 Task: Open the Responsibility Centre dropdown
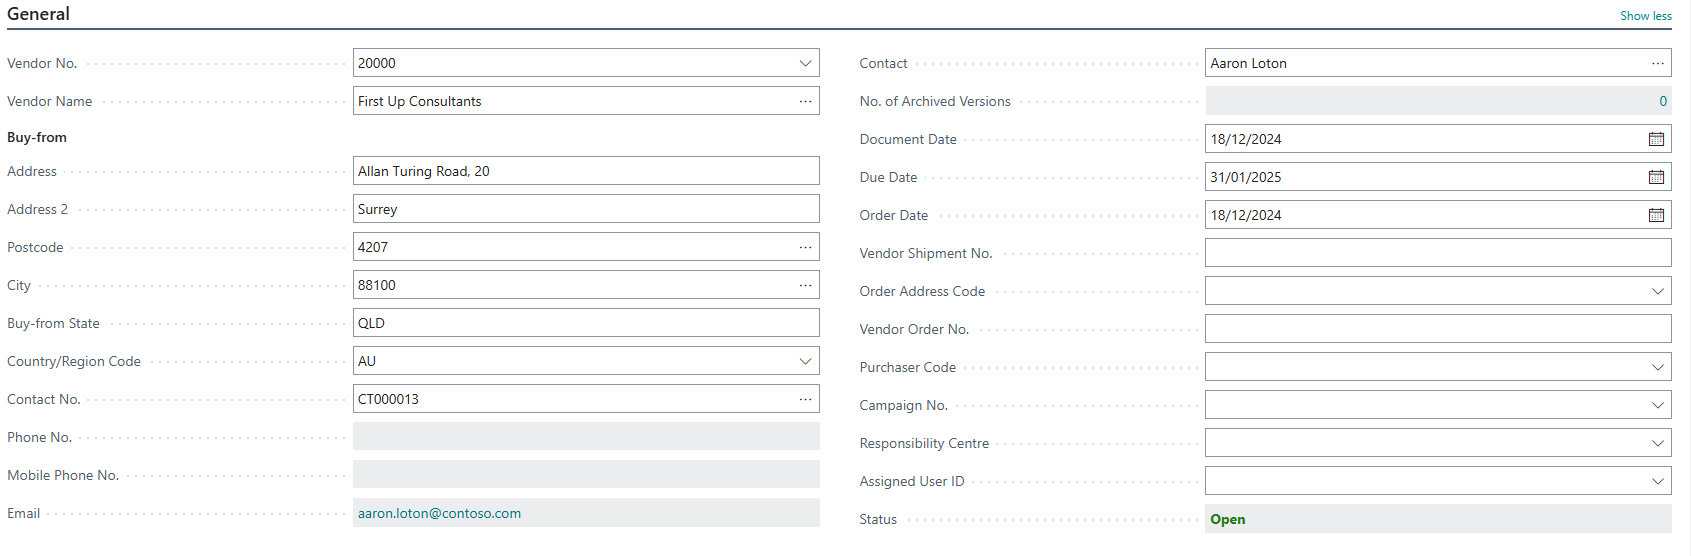point(1658,443)
